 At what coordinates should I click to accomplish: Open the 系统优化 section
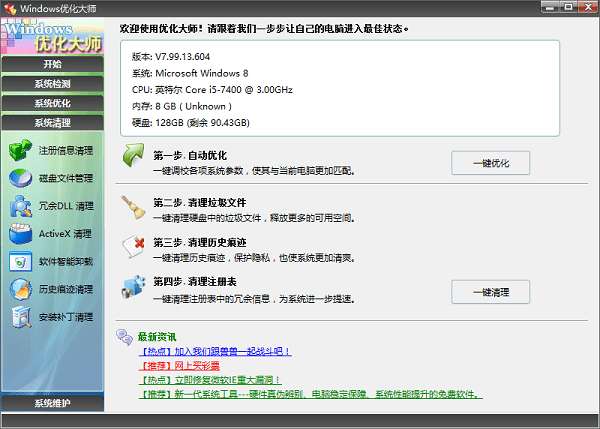pos(52,103)
